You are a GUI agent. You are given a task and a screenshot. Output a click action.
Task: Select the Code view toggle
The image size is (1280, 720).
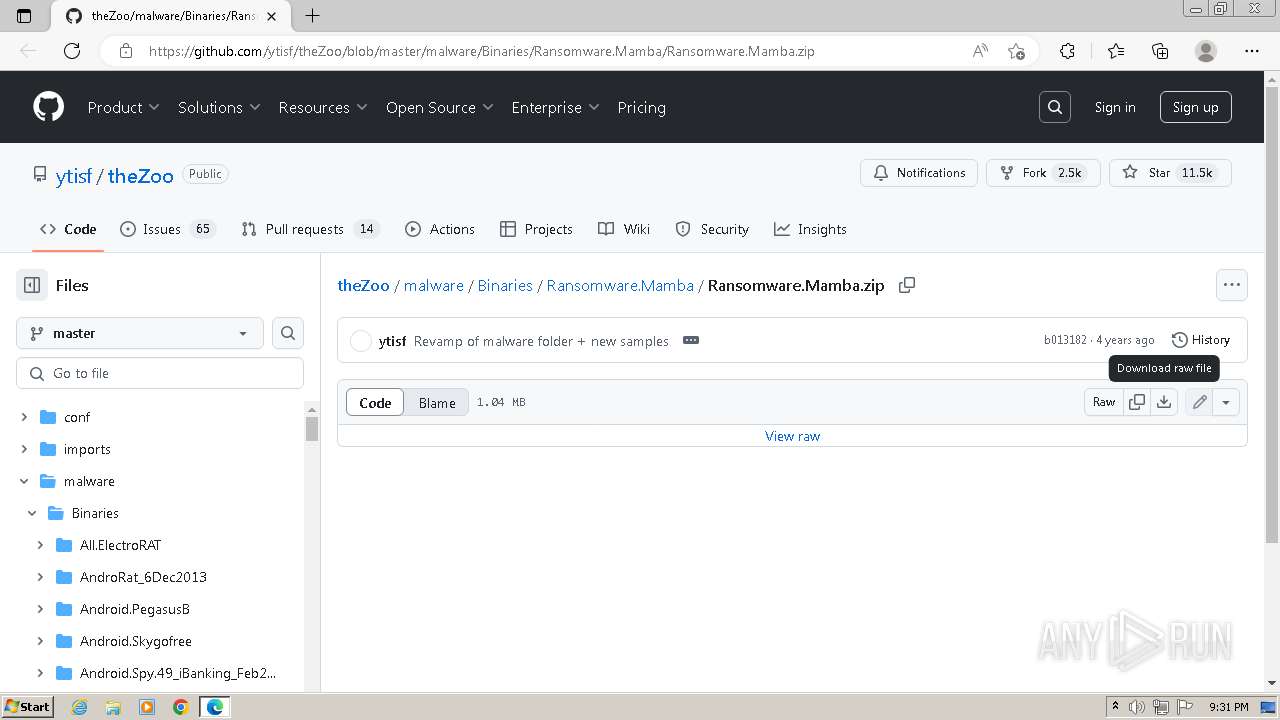(x=375, y=402)
